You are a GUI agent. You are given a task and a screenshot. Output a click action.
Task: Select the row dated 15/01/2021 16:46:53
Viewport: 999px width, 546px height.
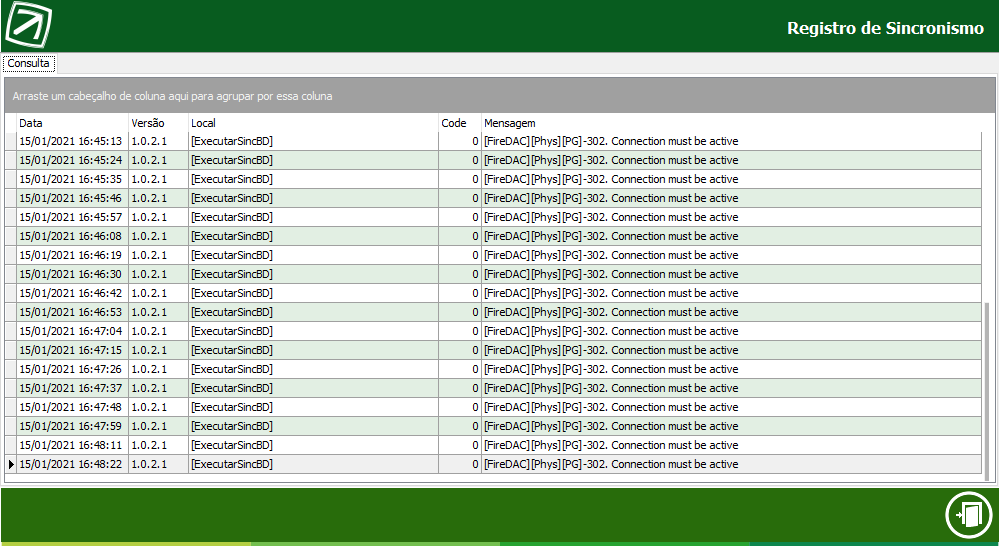(x=493, y=312)
